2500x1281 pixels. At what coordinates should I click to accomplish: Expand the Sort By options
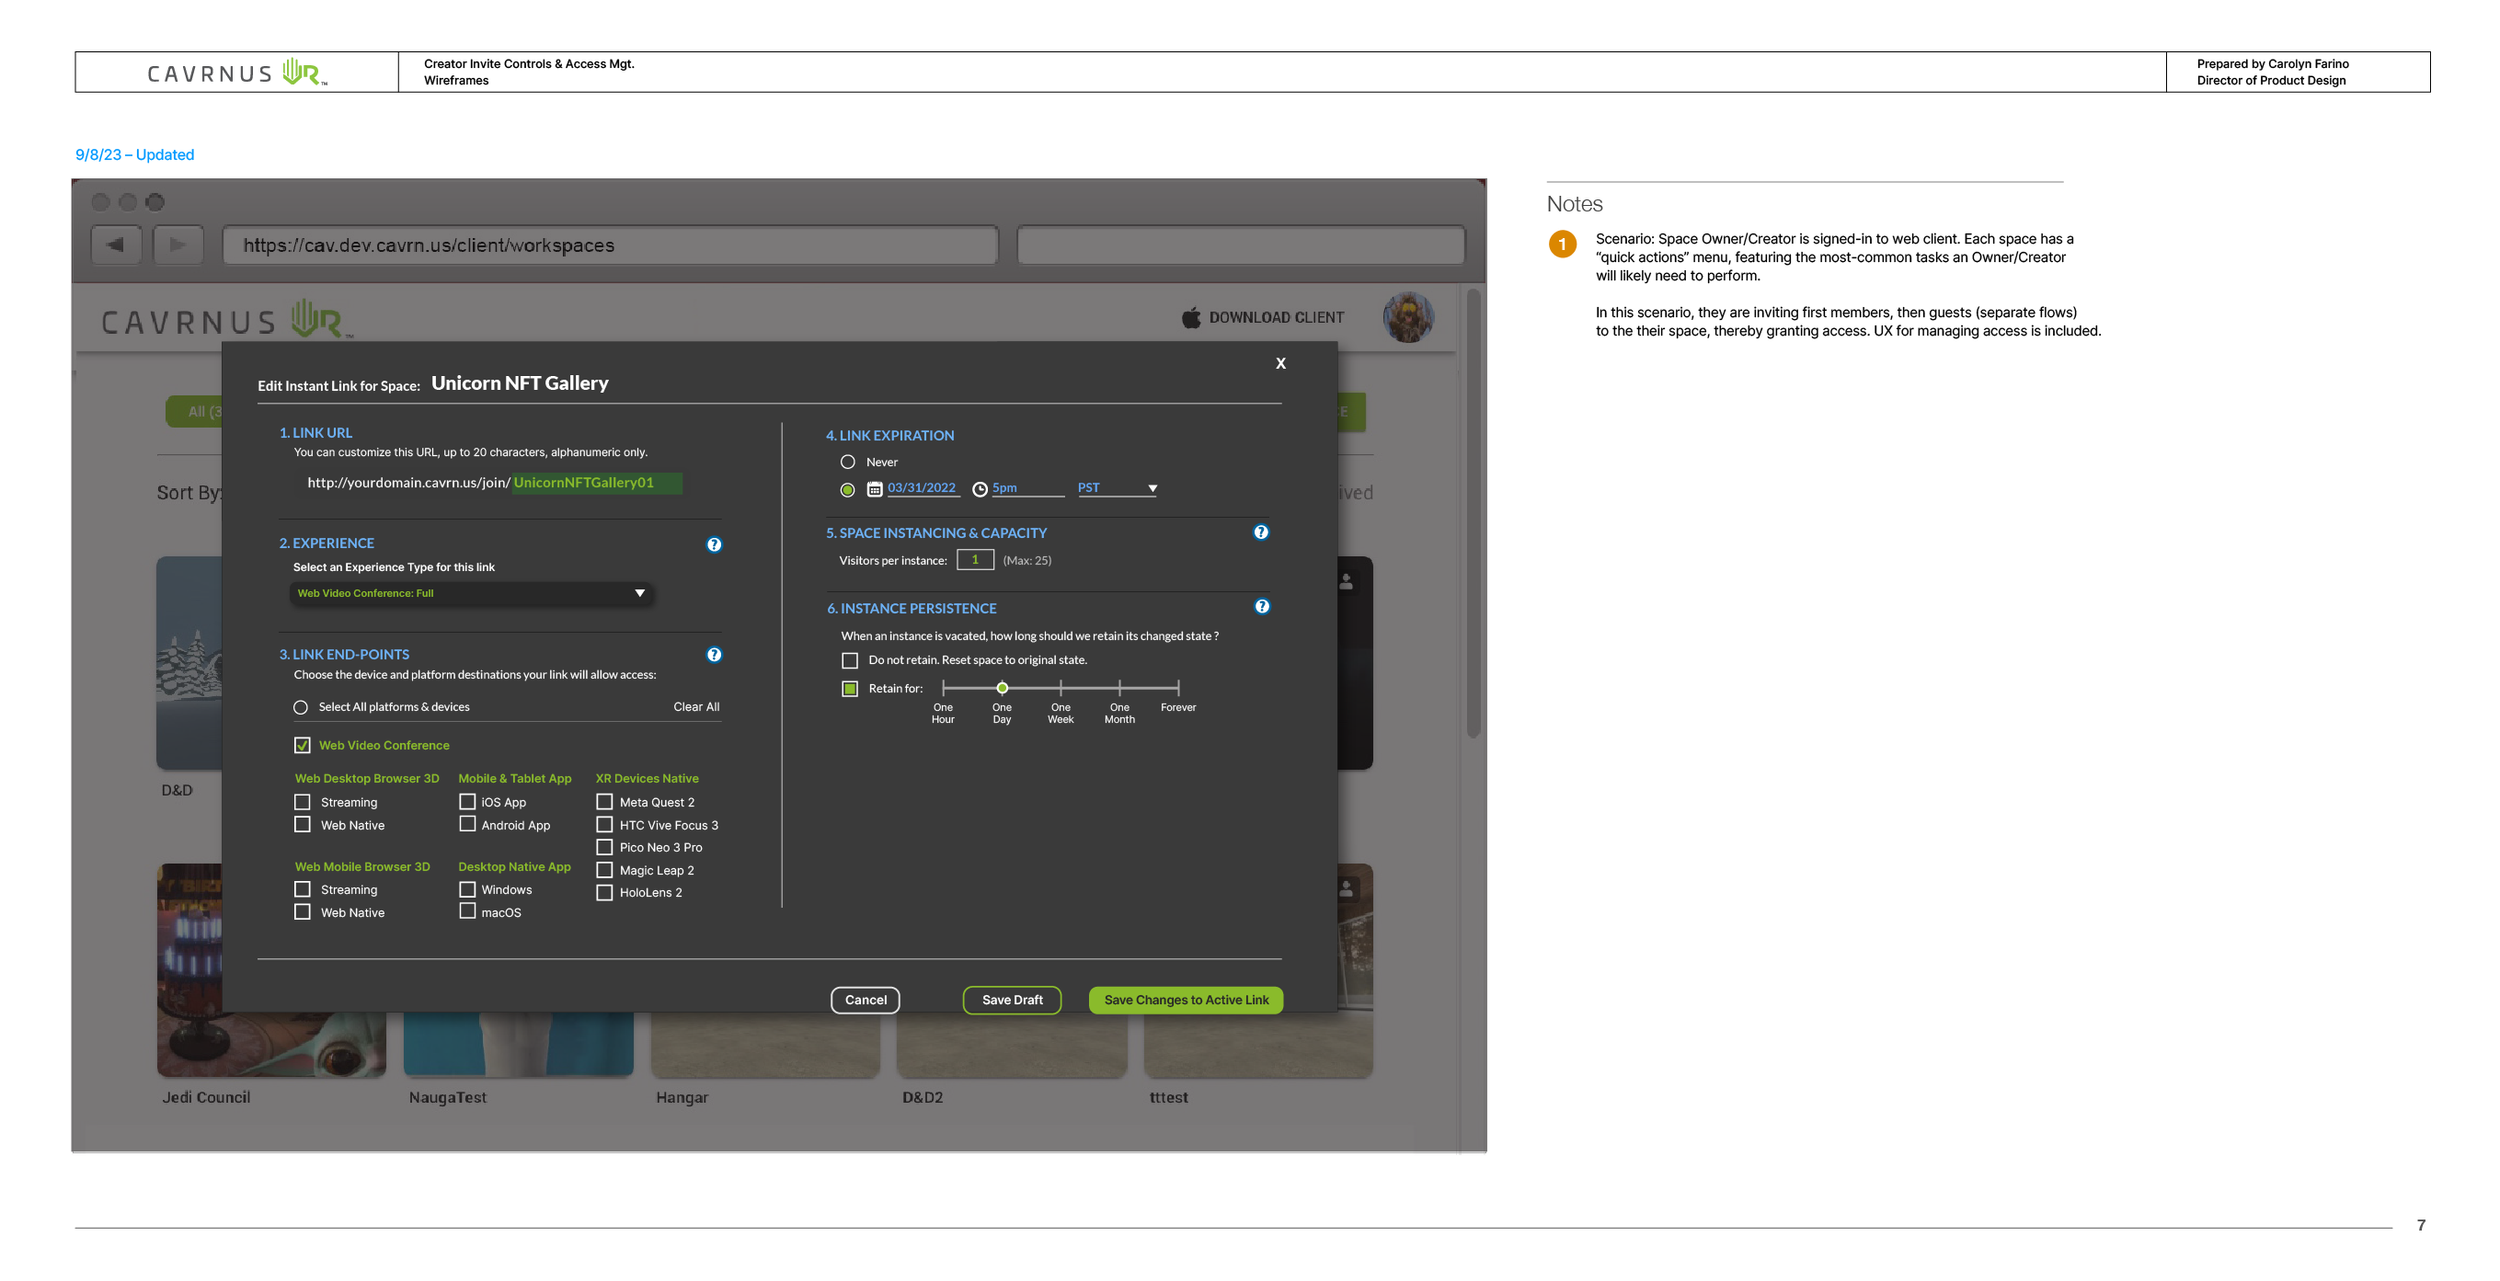[x=192, y=492]
